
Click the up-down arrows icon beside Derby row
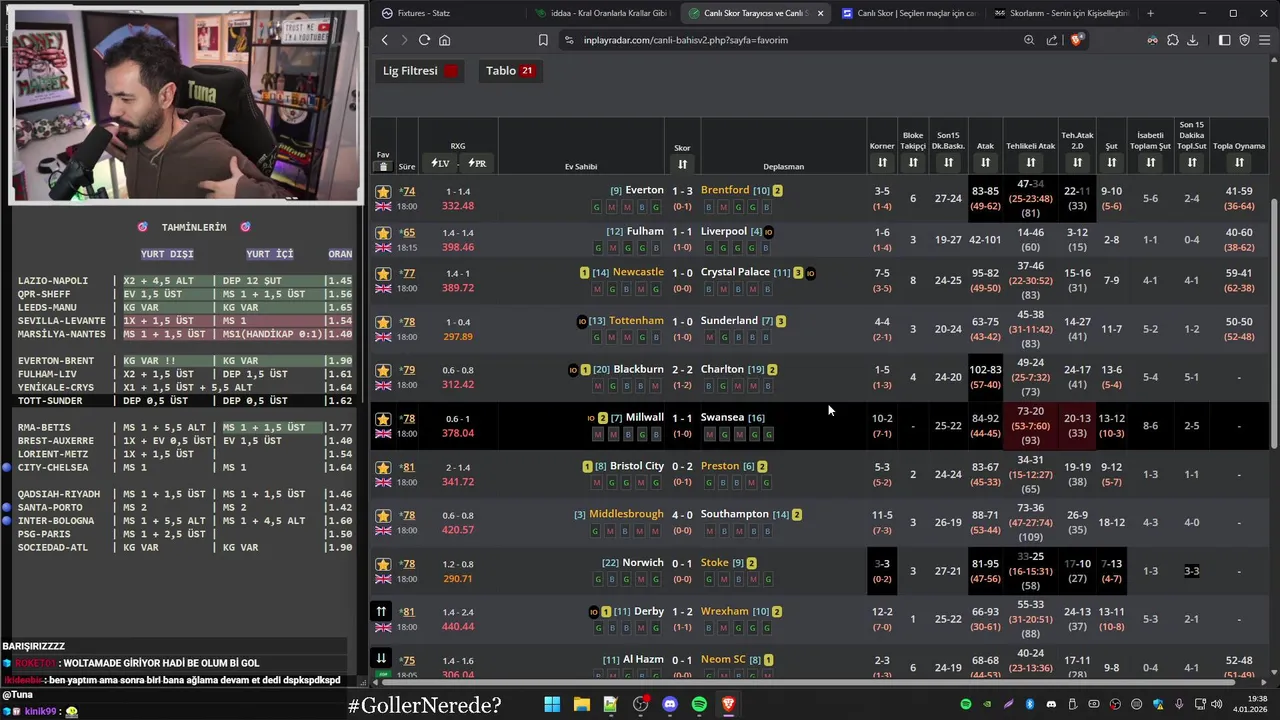[381, 611]
